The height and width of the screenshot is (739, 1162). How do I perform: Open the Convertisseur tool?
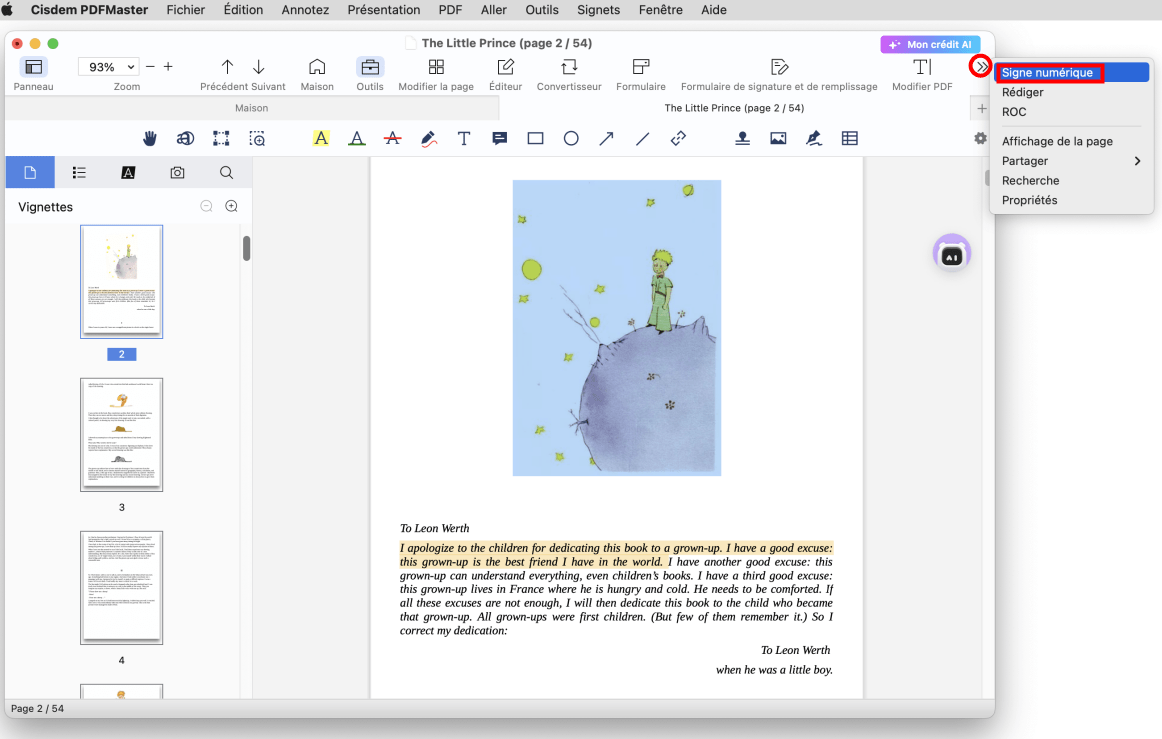pyautogui.click(x=568, y=70)
